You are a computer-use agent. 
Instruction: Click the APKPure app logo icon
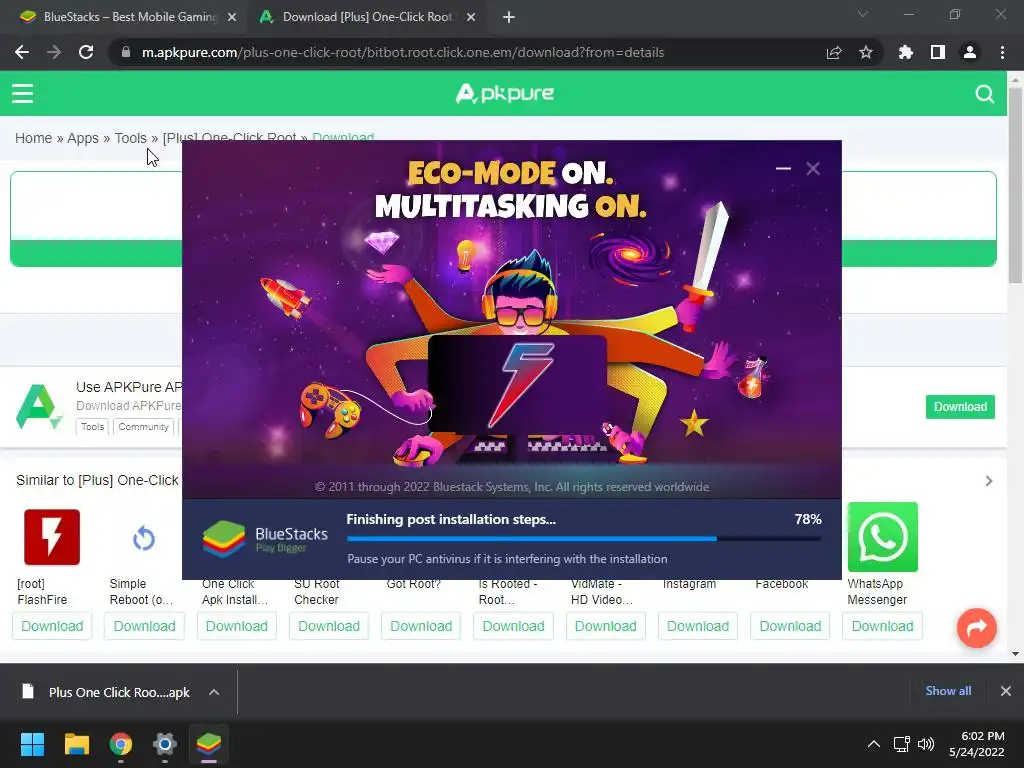coord(39,407)
